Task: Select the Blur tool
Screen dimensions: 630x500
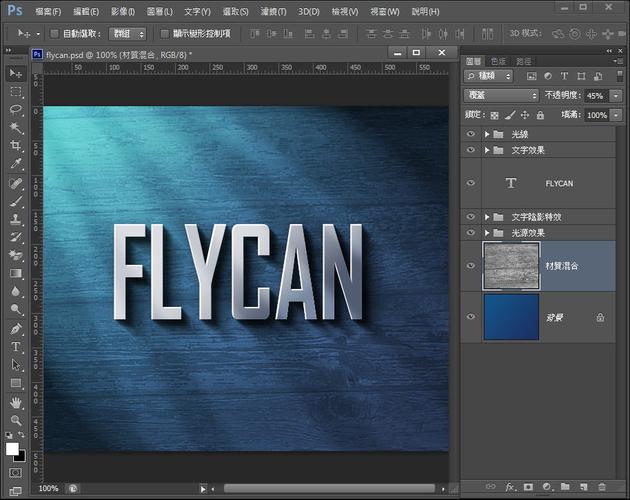Action: pos(16,291)
